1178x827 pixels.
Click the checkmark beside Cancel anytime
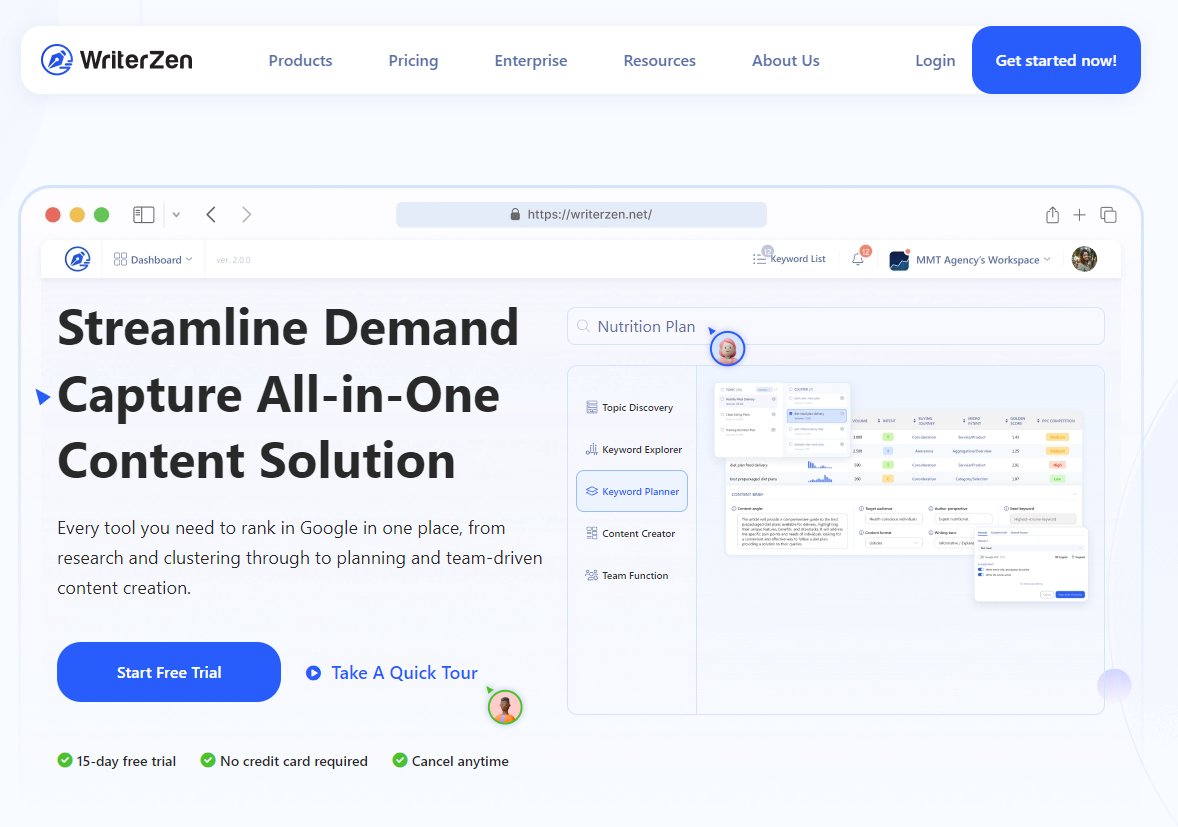tap(400, 761)
